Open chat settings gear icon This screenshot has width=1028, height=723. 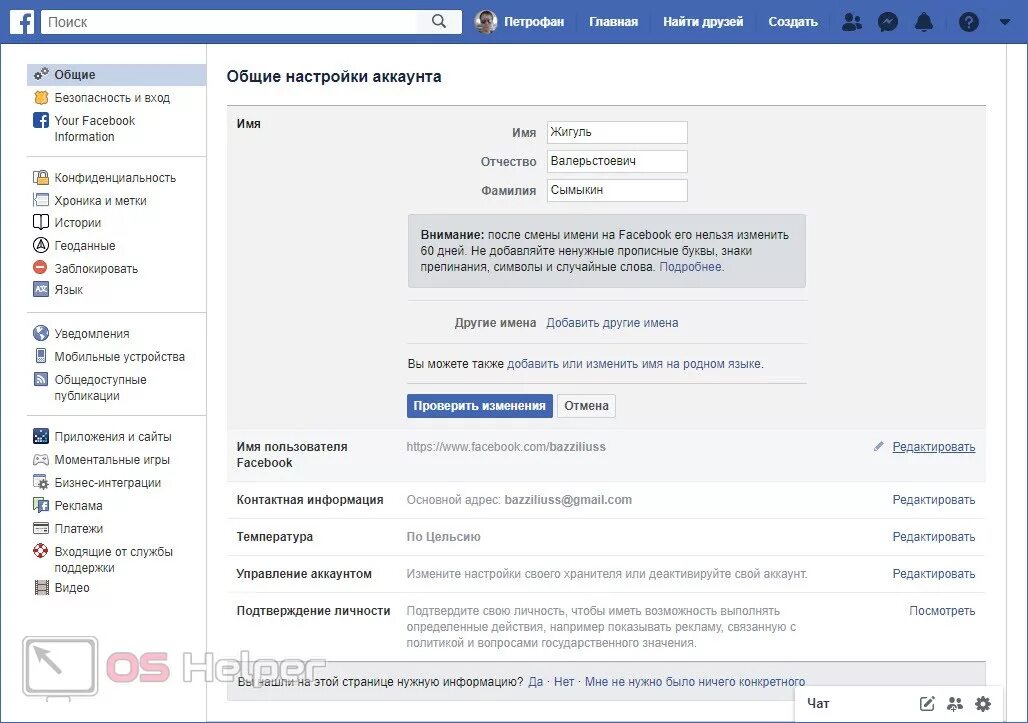(983, 704)
